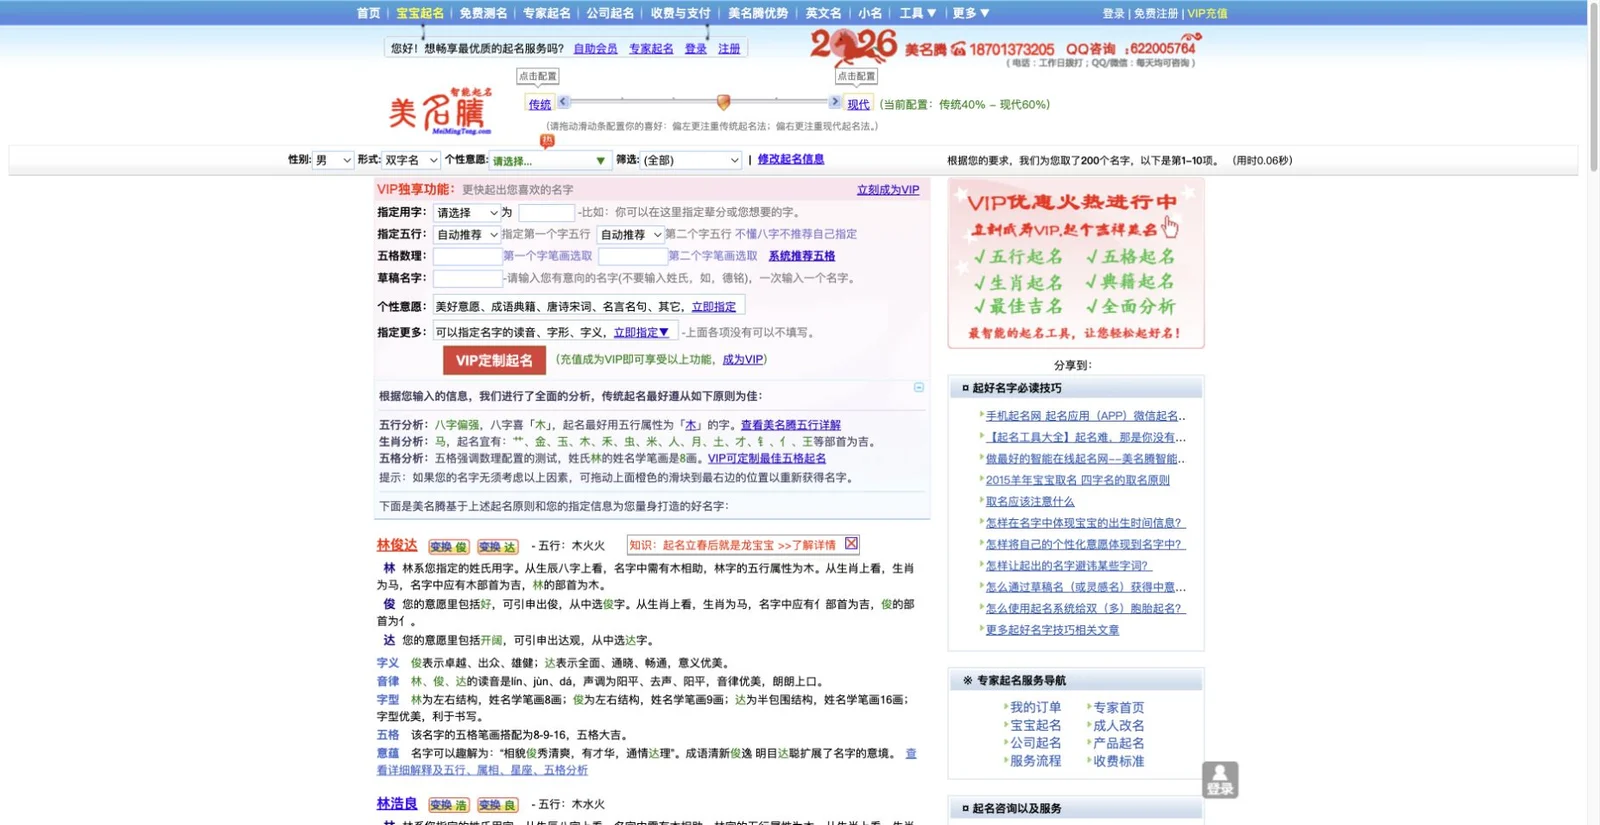Click the 注册 link in greeting bar

(x=729, y=49)
